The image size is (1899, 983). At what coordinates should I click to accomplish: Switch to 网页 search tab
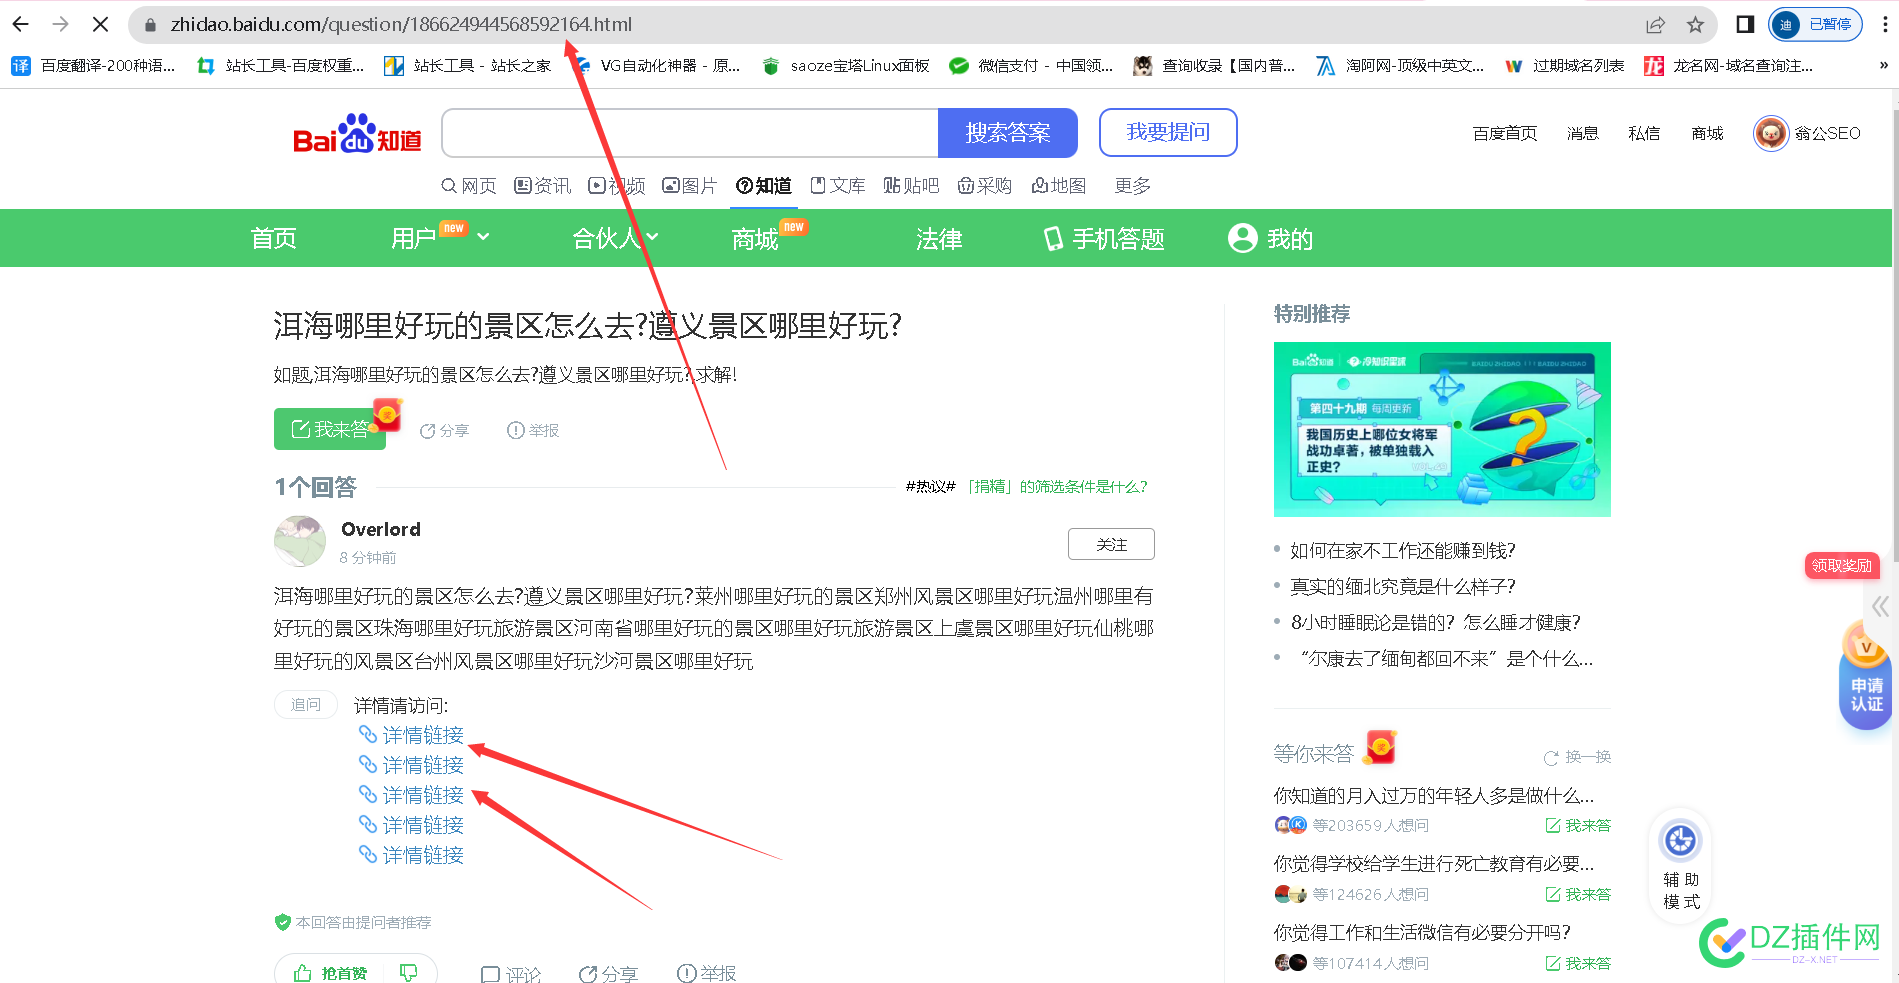(468, 186)
